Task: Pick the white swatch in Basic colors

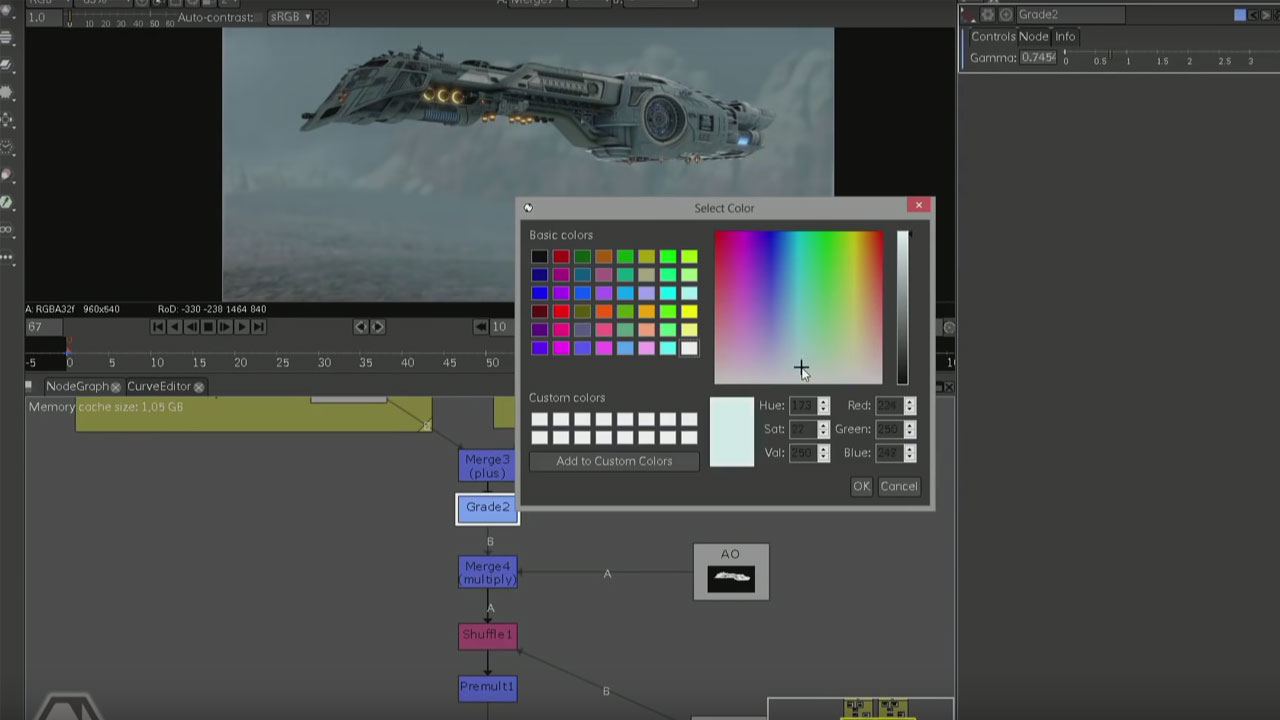Action: click(x=689, y=348)
